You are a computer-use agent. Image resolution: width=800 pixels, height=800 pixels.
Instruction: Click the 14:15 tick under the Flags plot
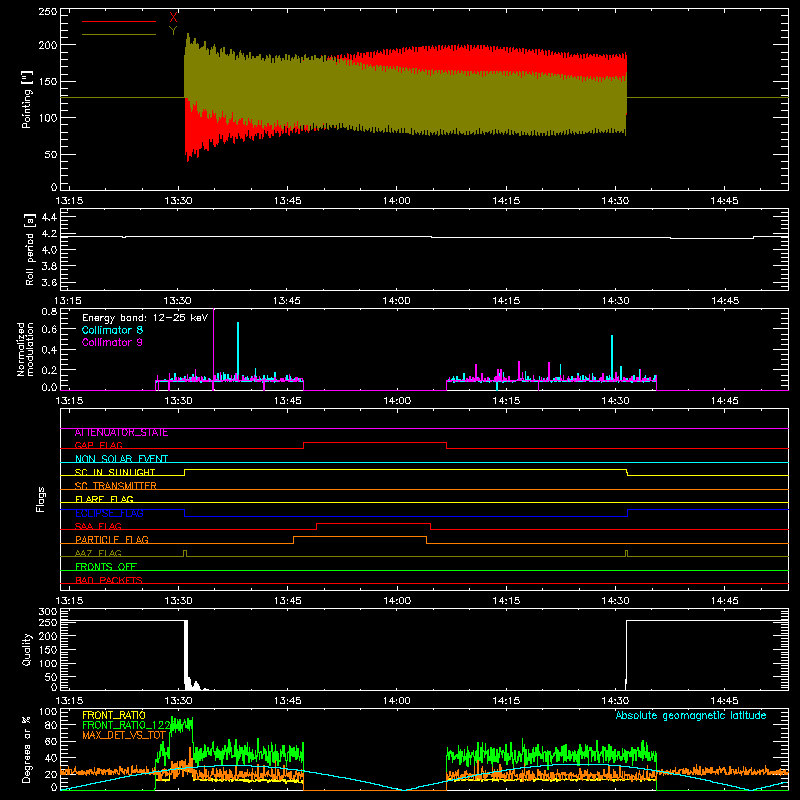(506, 601)
